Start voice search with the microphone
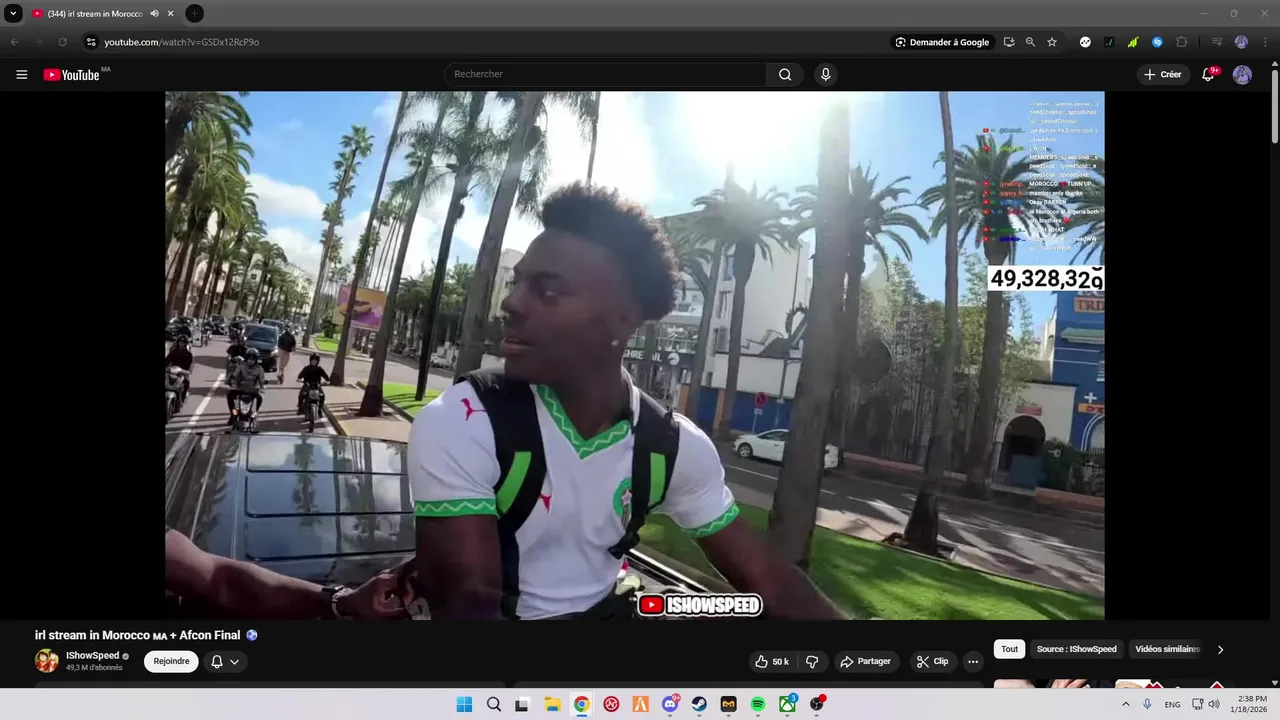 pyautogui.click(x=825, y=75)
